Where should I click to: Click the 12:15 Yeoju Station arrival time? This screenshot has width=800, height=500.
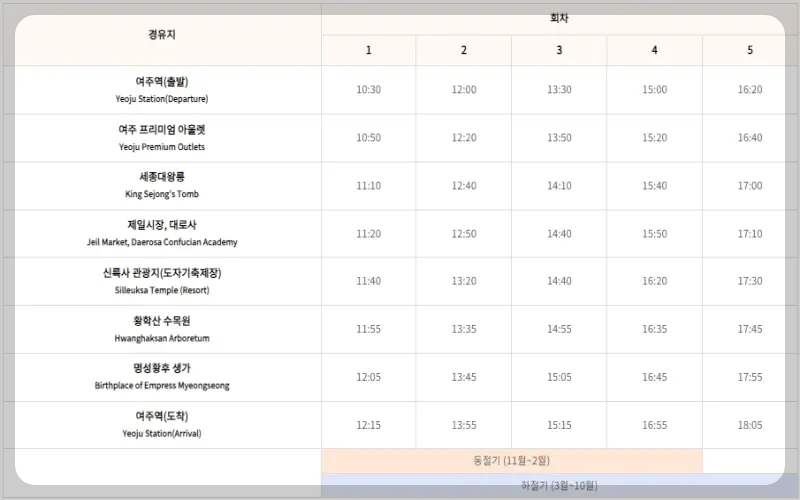[368, 425]
